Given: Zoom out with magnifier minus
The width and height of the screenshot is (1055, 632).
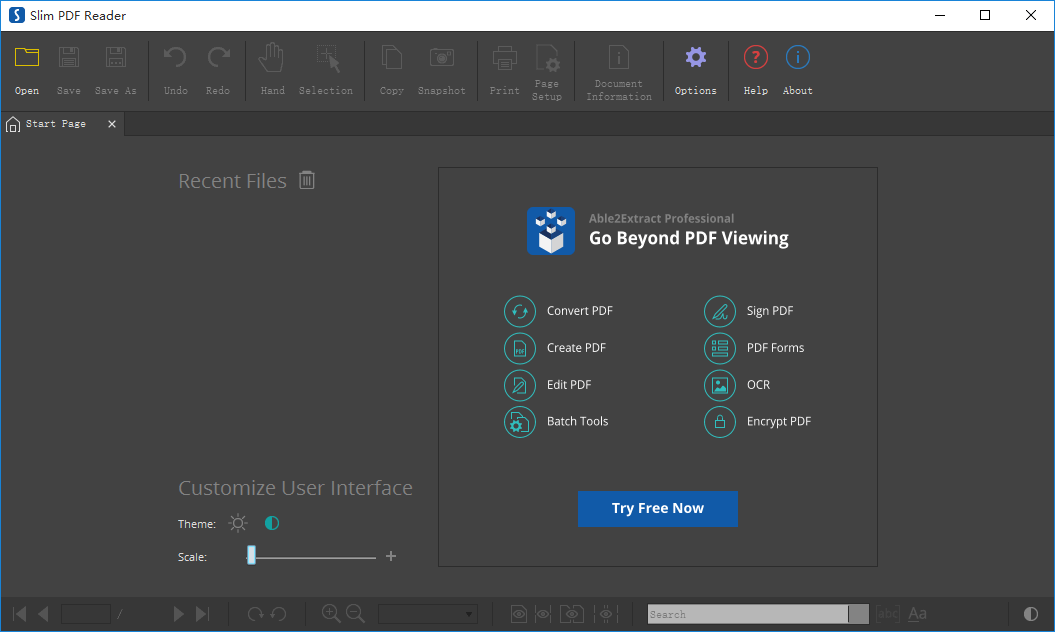Looking at the screenshot, I should [x=355, y=613].
